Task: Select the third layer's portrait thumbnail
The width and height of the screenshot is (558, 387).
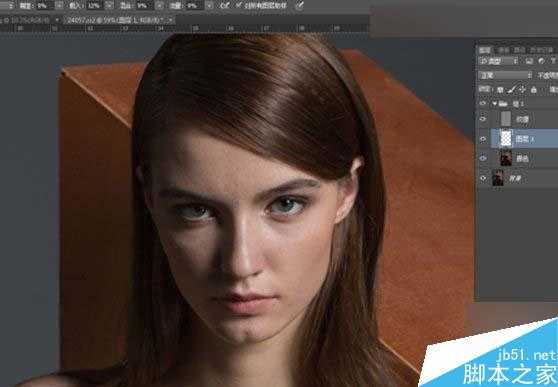Action: pyautogui.click(x=506, y=158)
